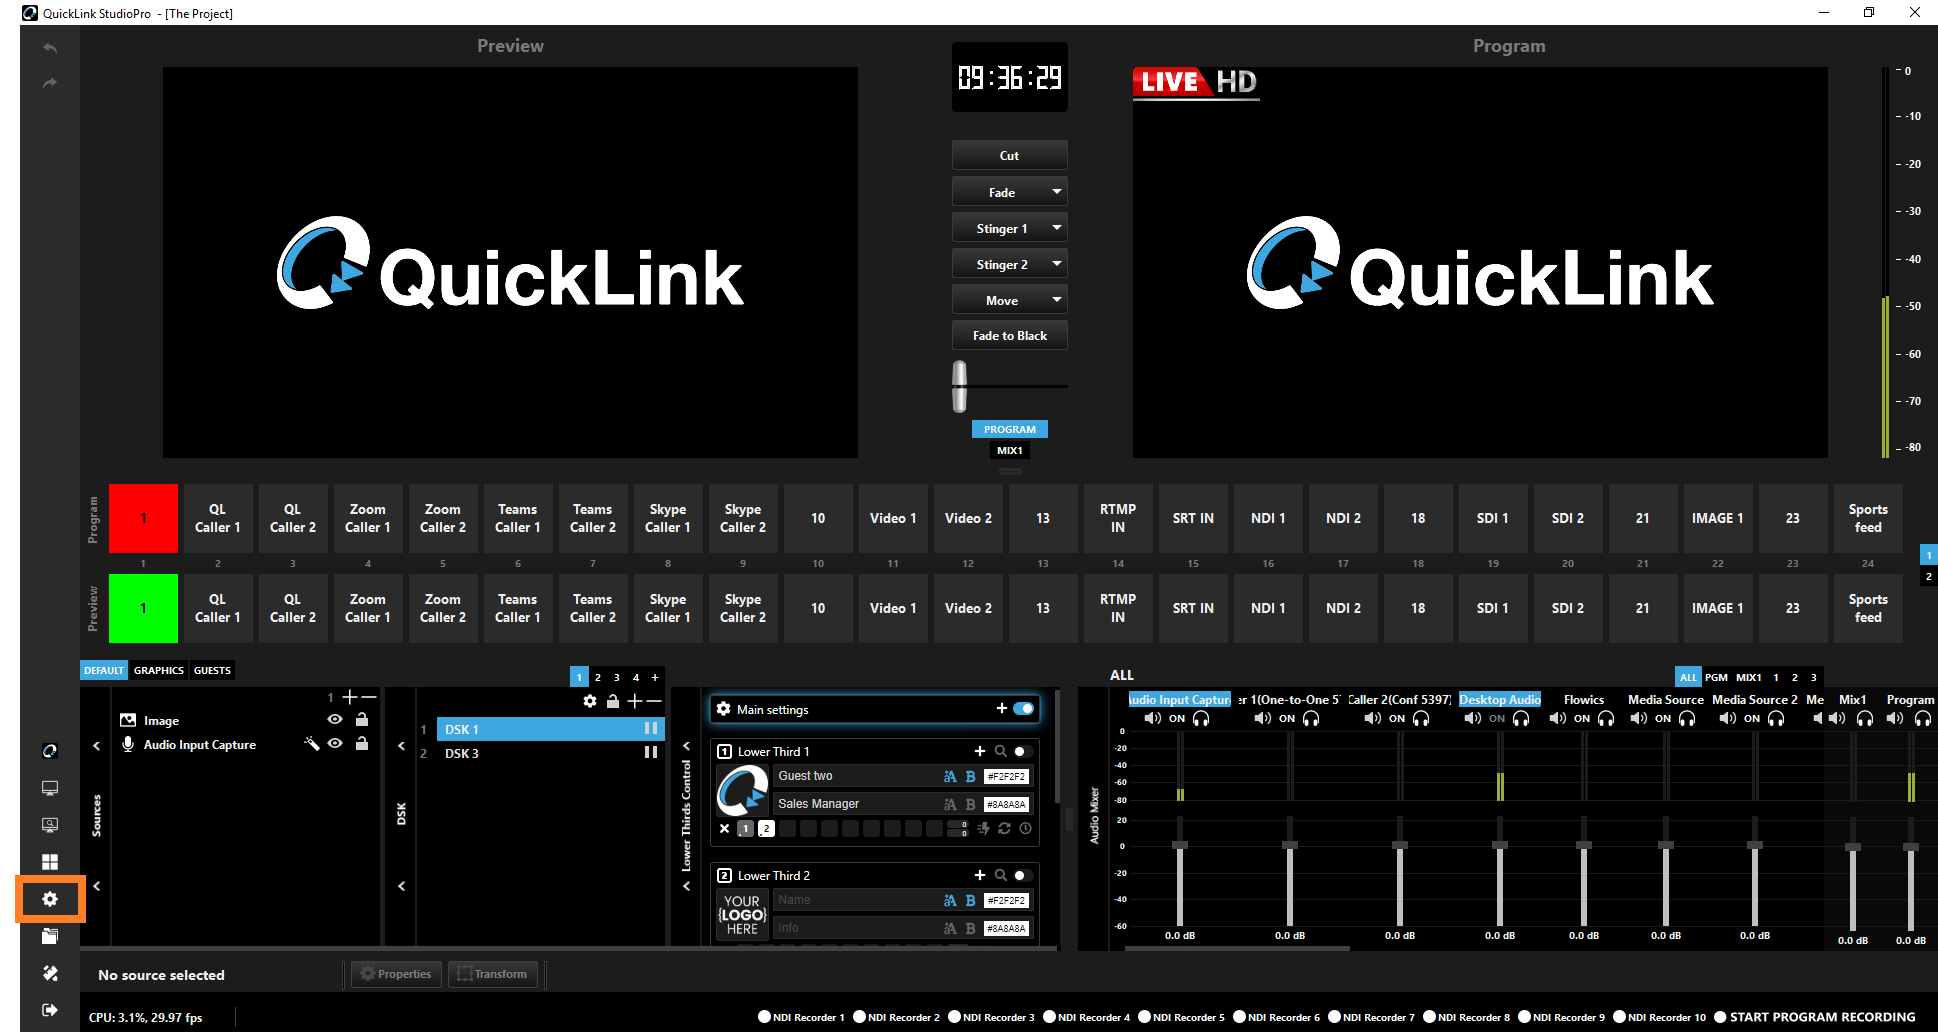
Task: Toggle visibility of Audio Input Capture source
Action: [x=335, y=743]
